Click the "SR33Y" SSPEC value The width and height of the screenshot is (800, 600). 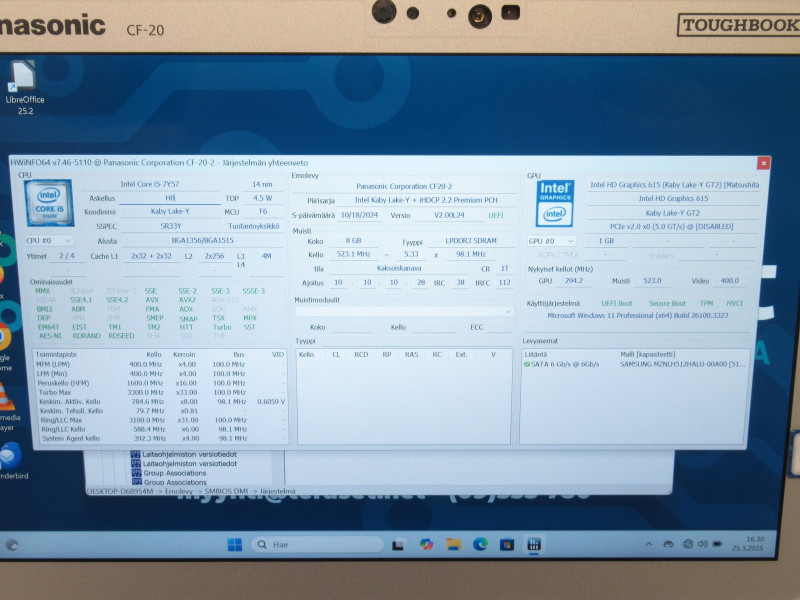coord(171,226)
